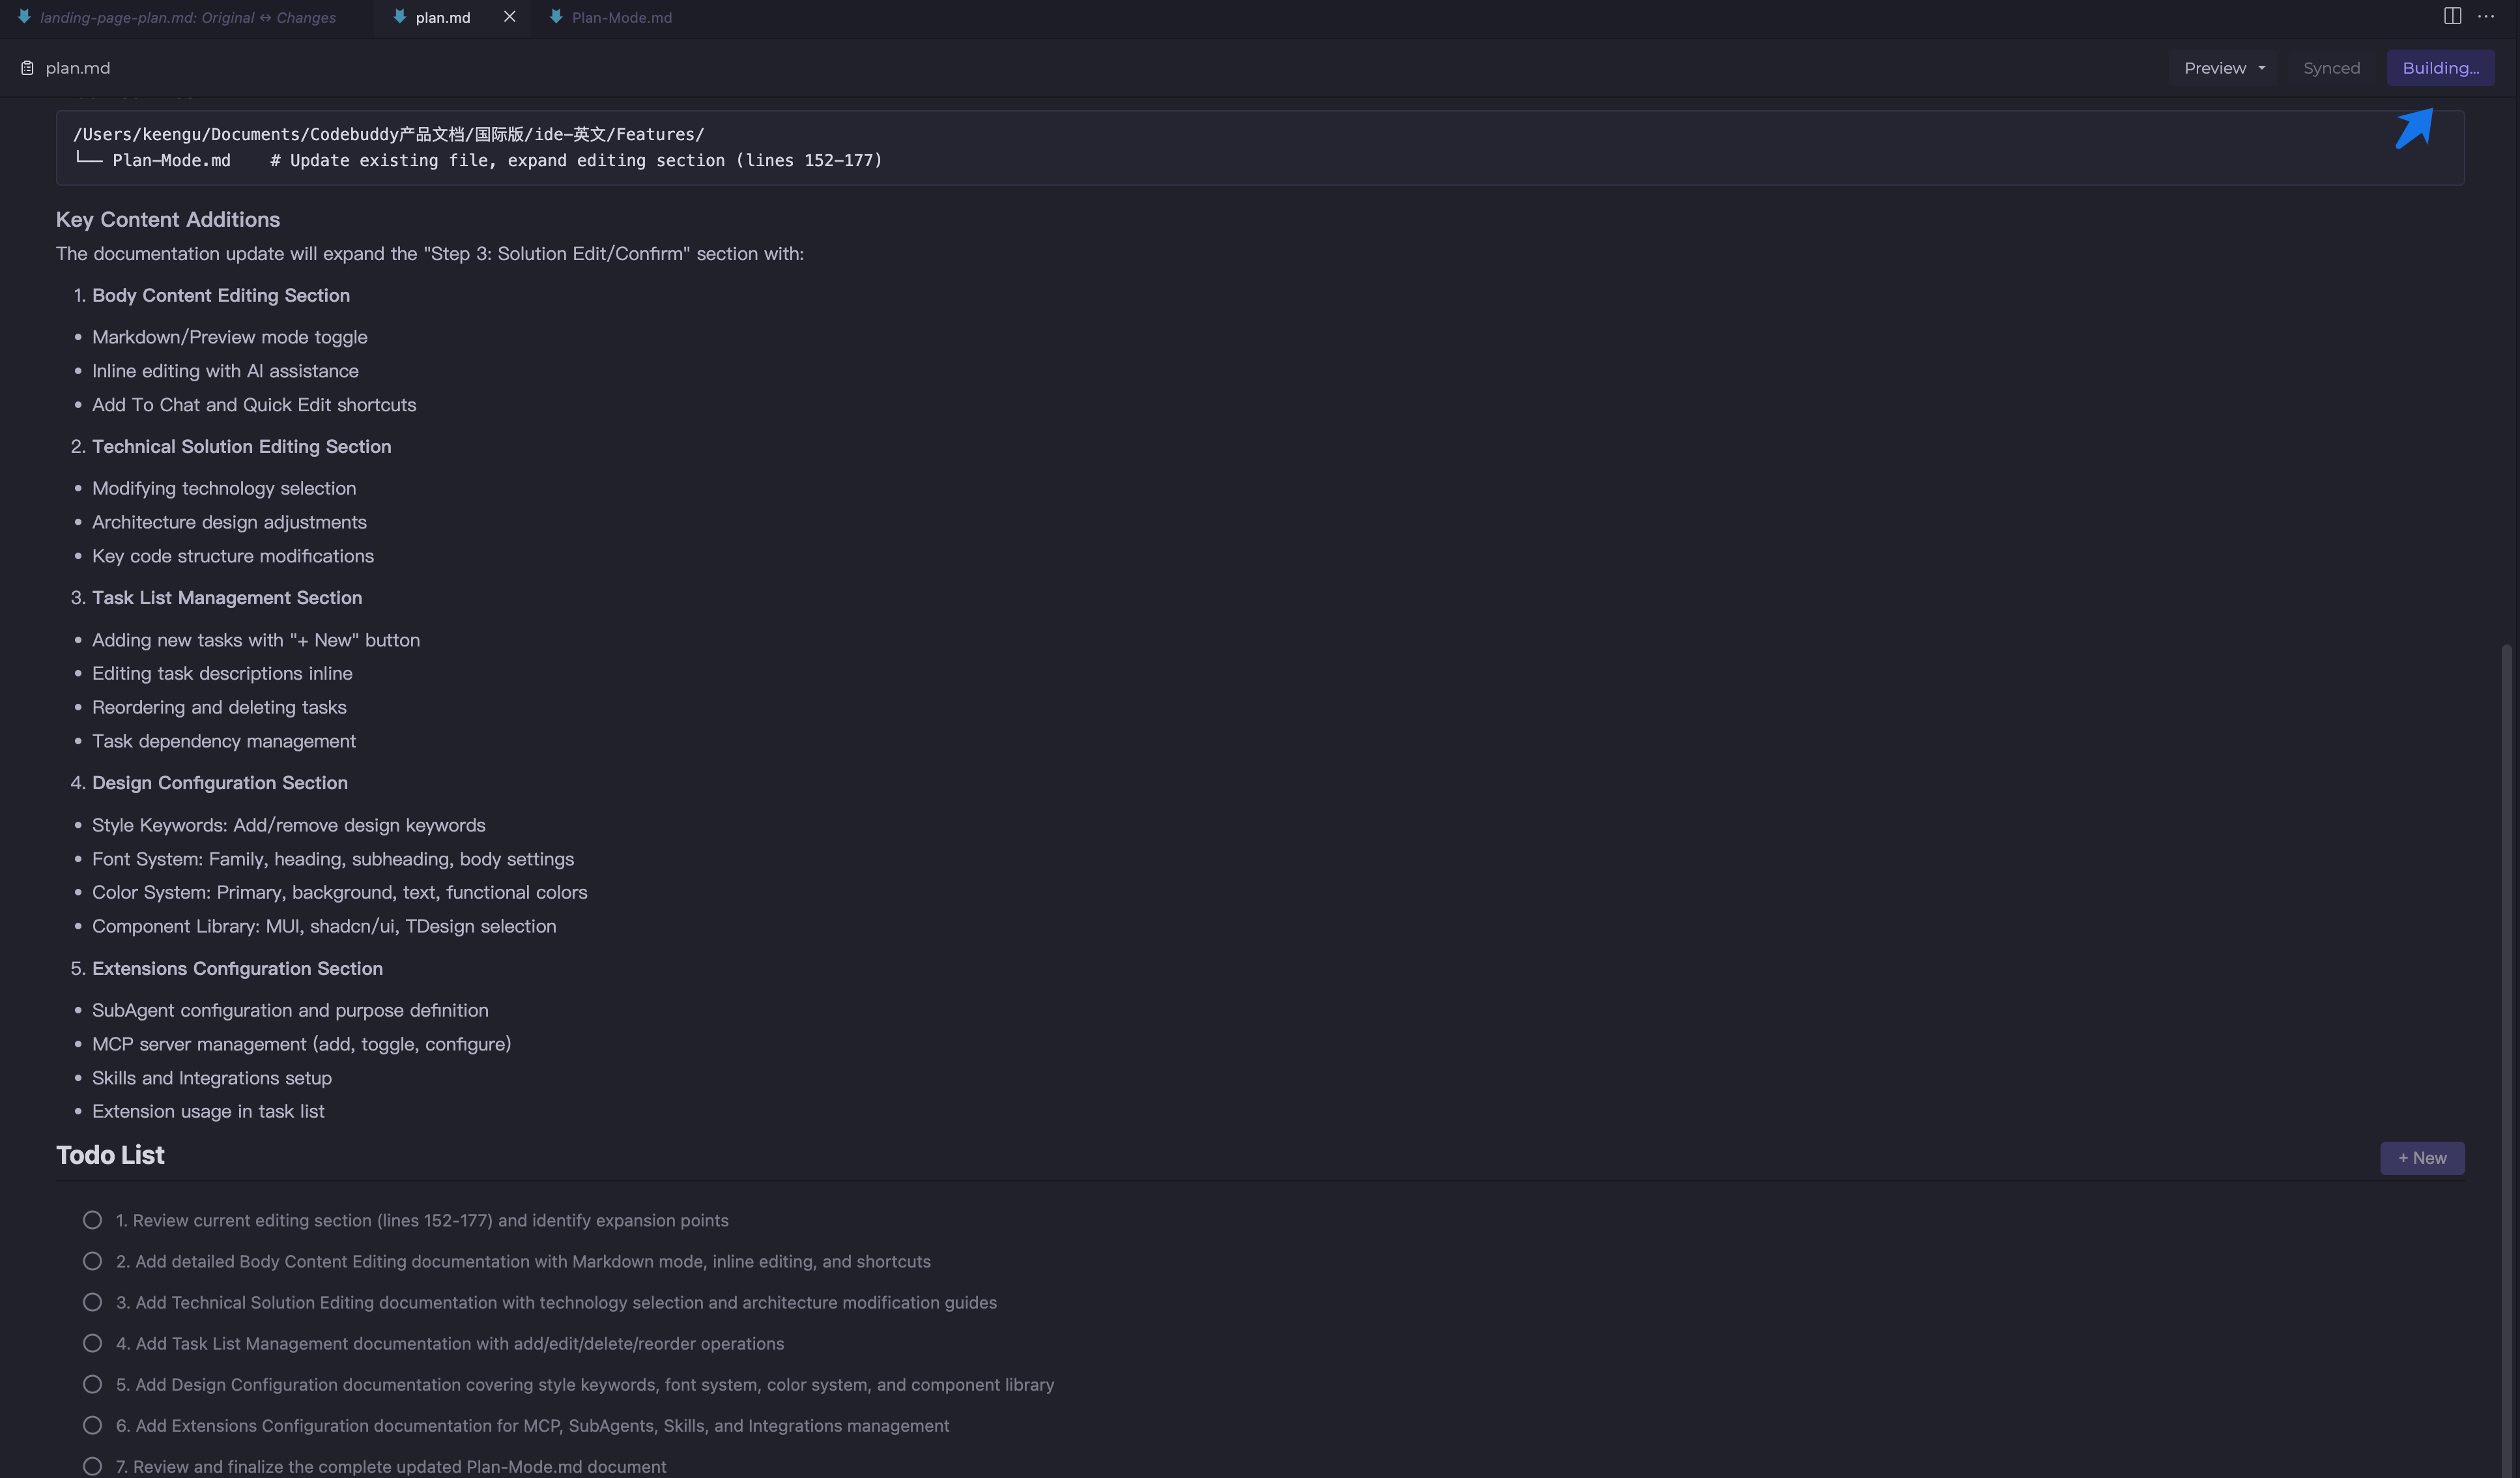Click the plan.md file icon in breadcrumb
The height and width of the screenshot is (1478, 2520).
coord(28,68)
